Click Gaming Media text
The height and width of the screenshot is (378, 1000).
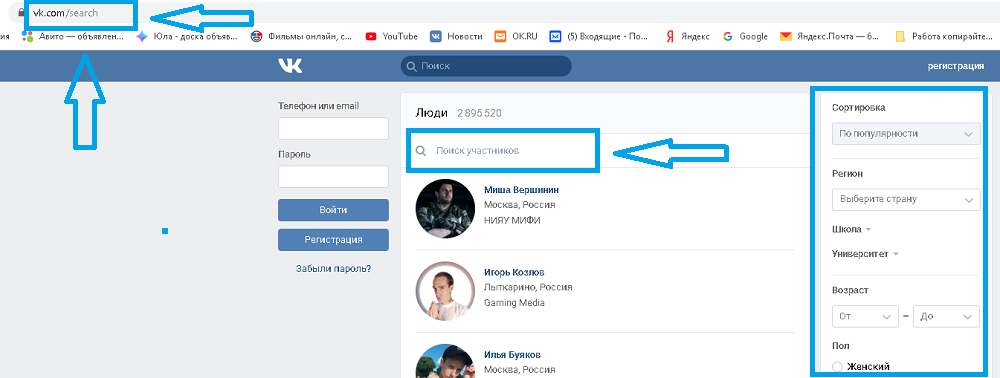click(514, 303)
